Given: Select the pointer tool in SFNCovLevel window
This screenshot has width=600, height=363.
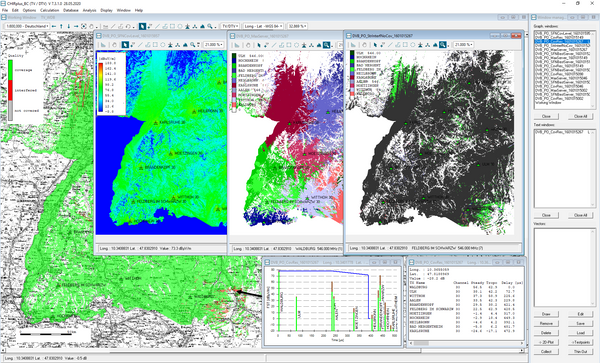Looking at the screenshot, I should pos(125,45).
